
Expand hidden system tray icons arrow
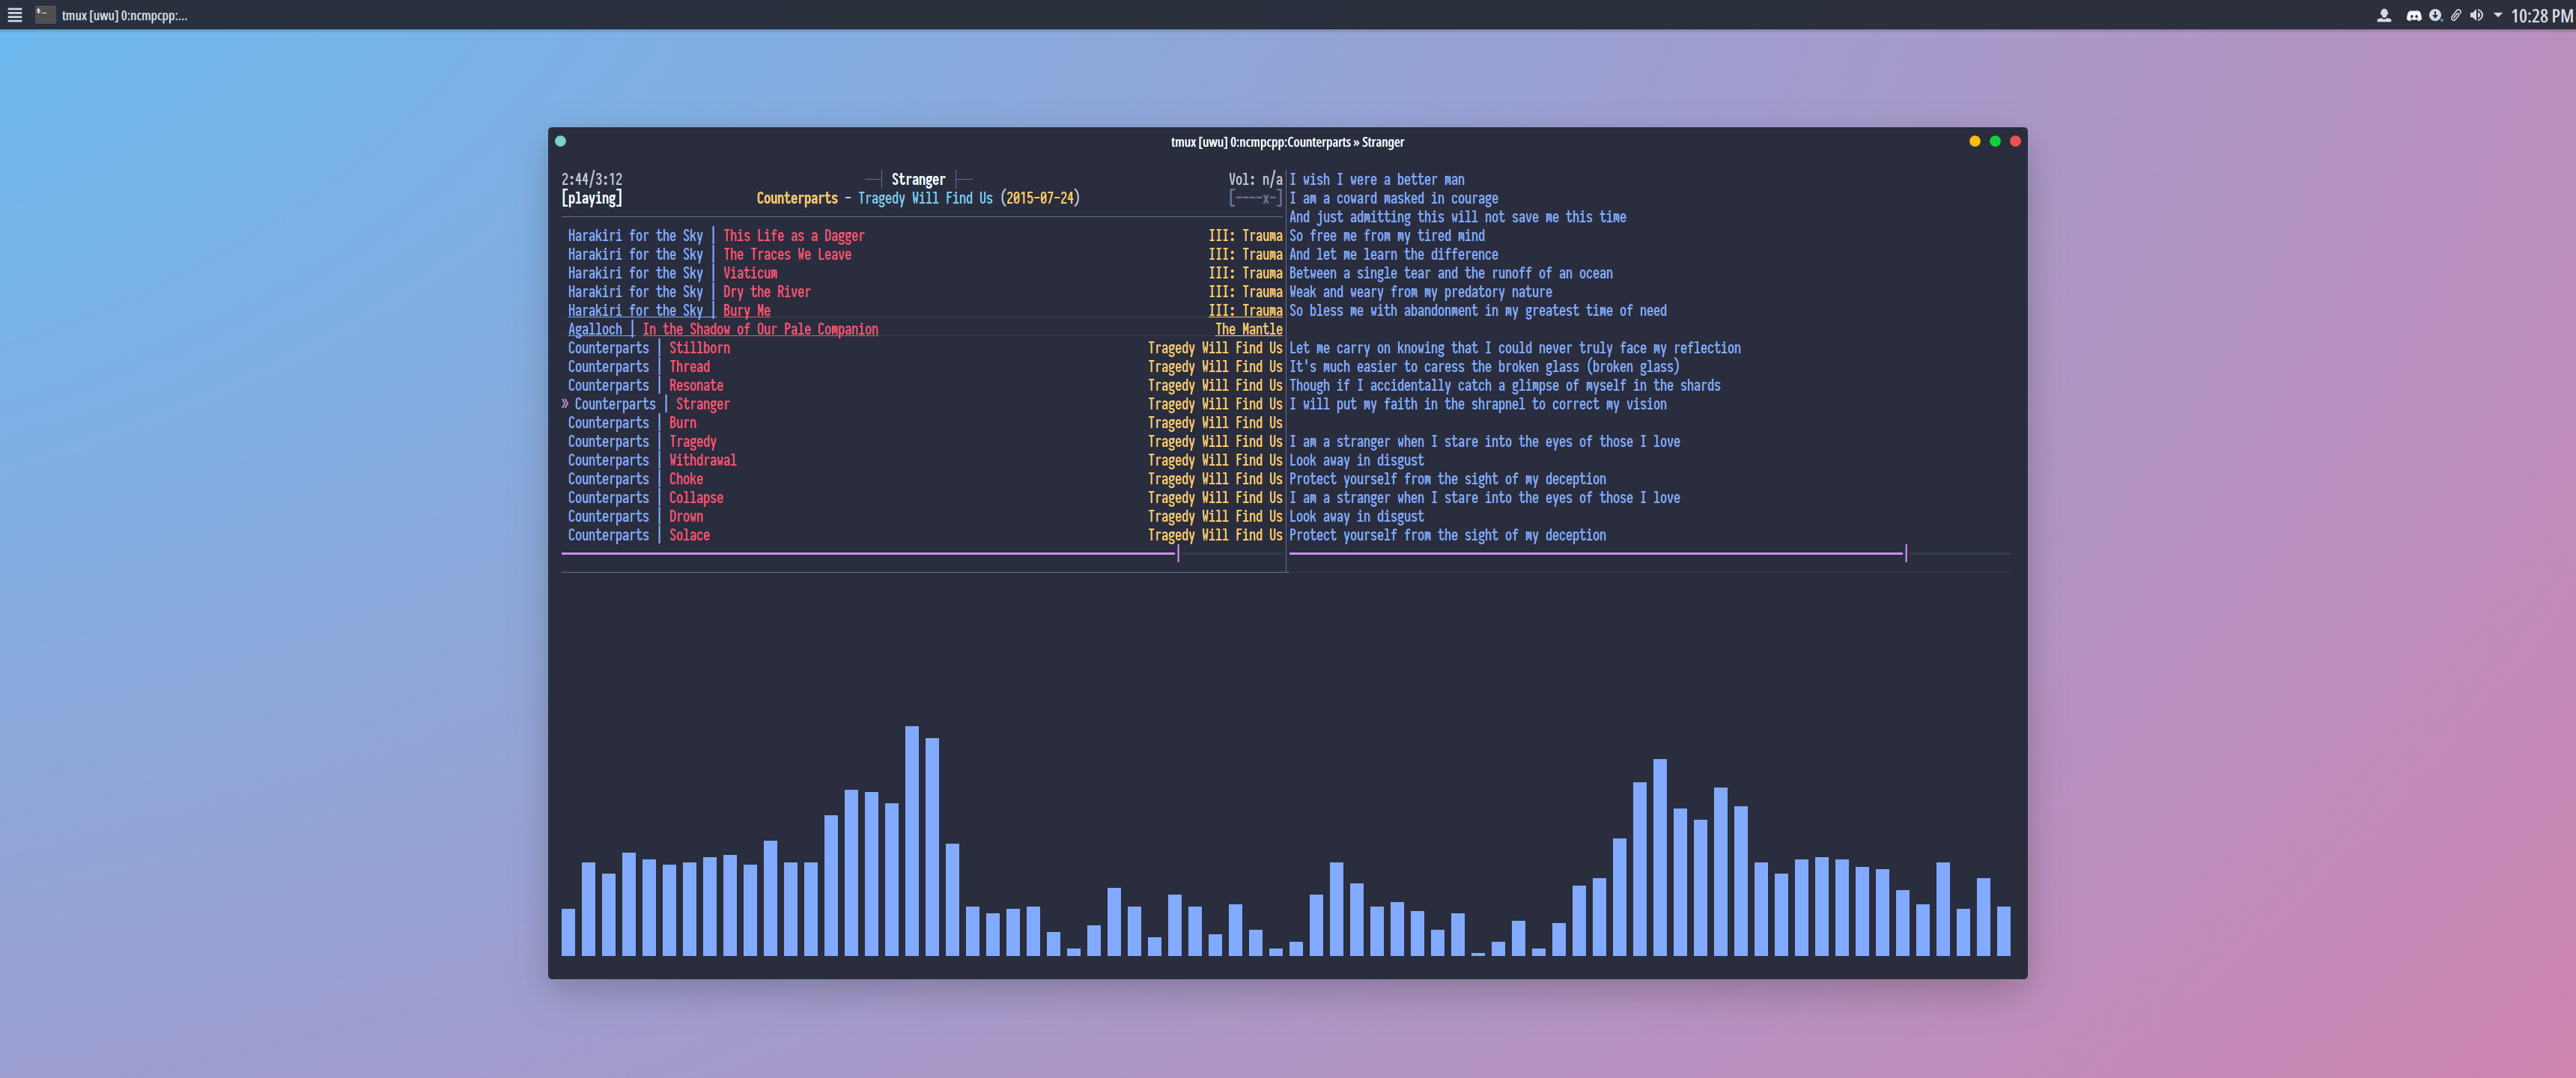click(x=2498, y=15)
